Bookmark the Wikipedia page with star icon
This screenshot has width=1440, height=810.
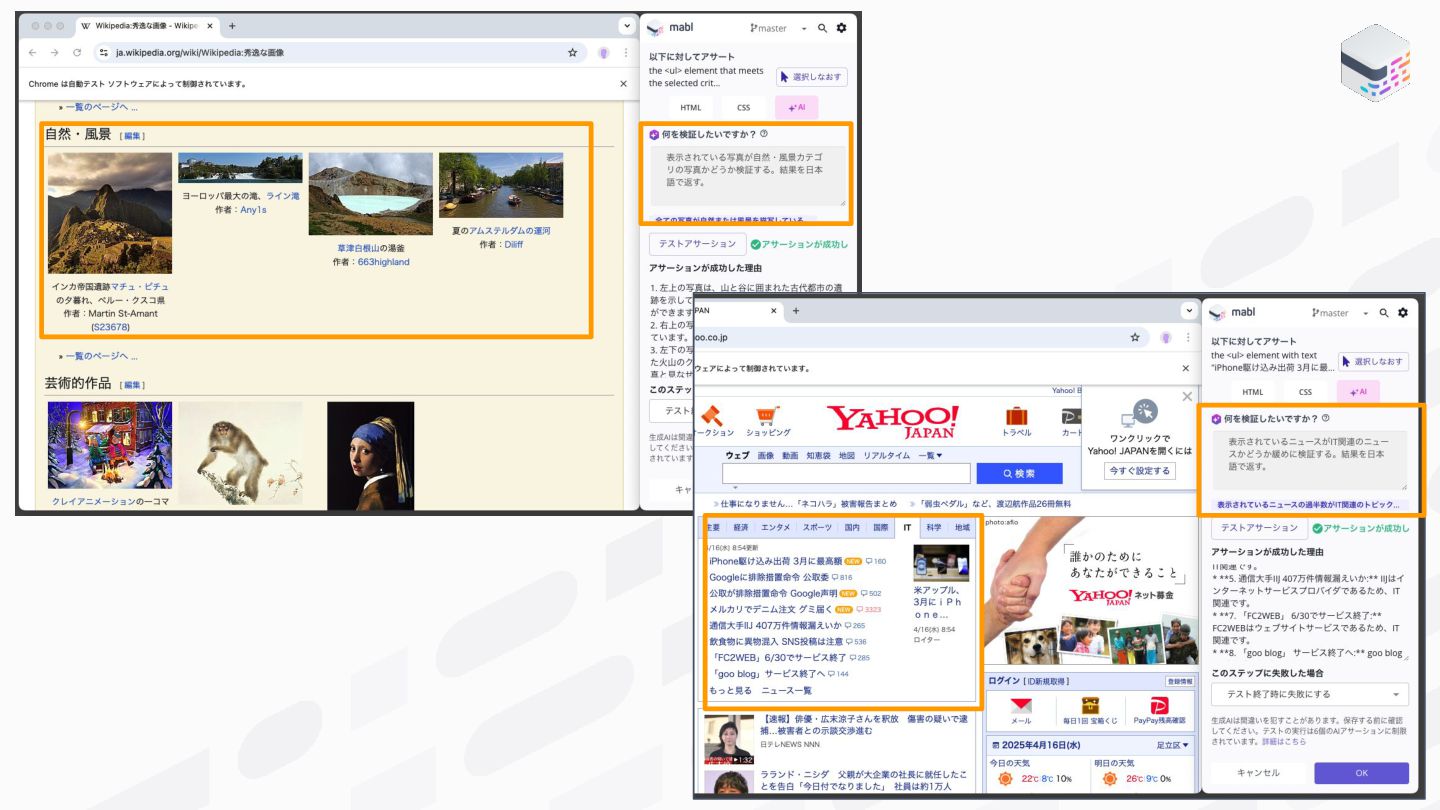pyautogui.click(x=572, y=53)
